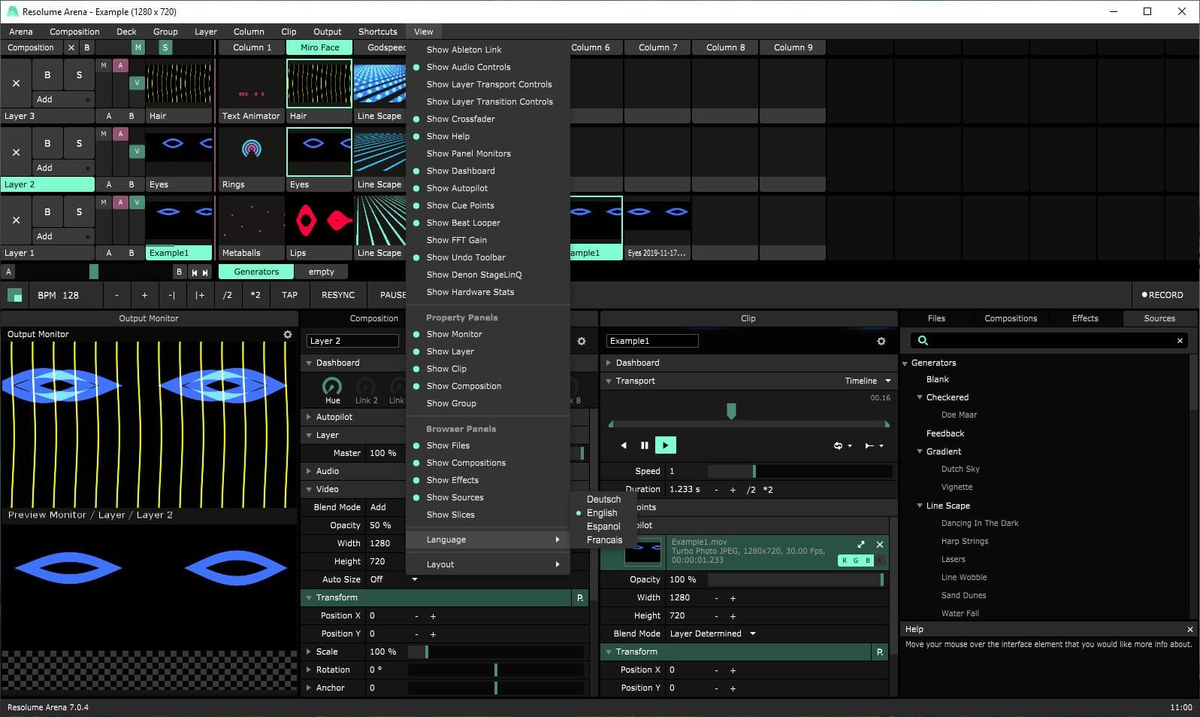Close the Help panel
The height and width of the screenshot is (717, 1200).
point(1190,629)
